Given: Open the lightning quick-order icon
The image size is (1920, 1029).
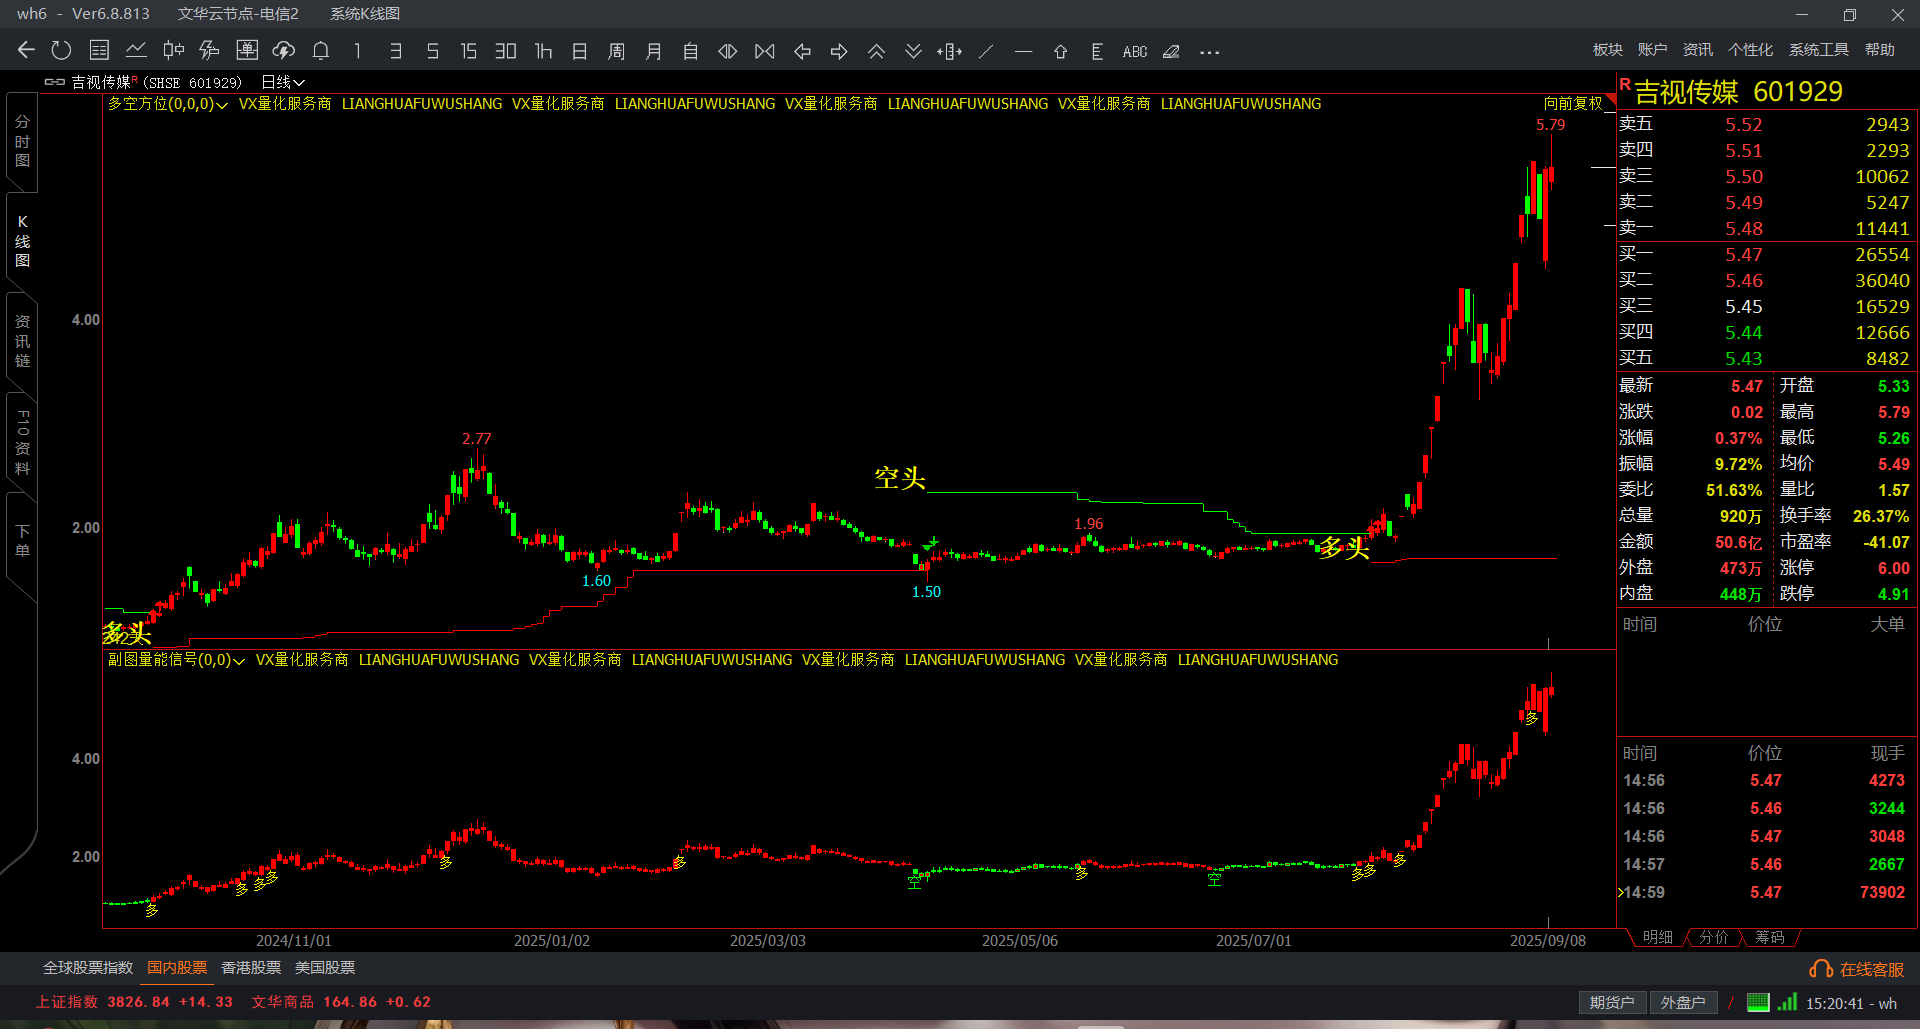Looking at the screenshot, I should tap(209, 51).
